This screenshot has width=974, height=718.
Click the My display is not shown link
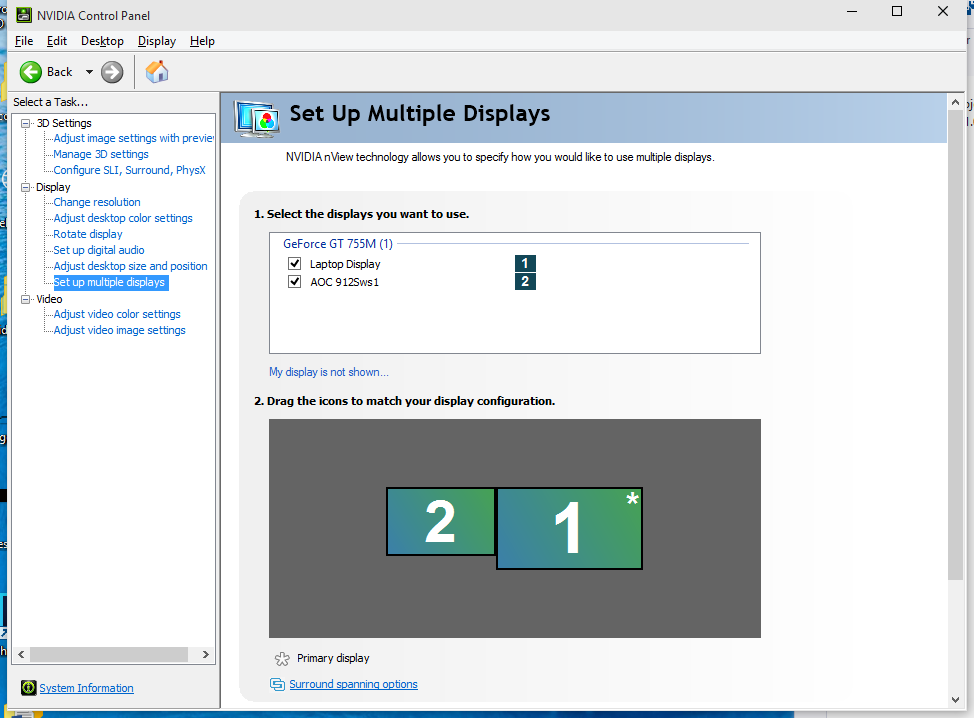click(329, 372)
